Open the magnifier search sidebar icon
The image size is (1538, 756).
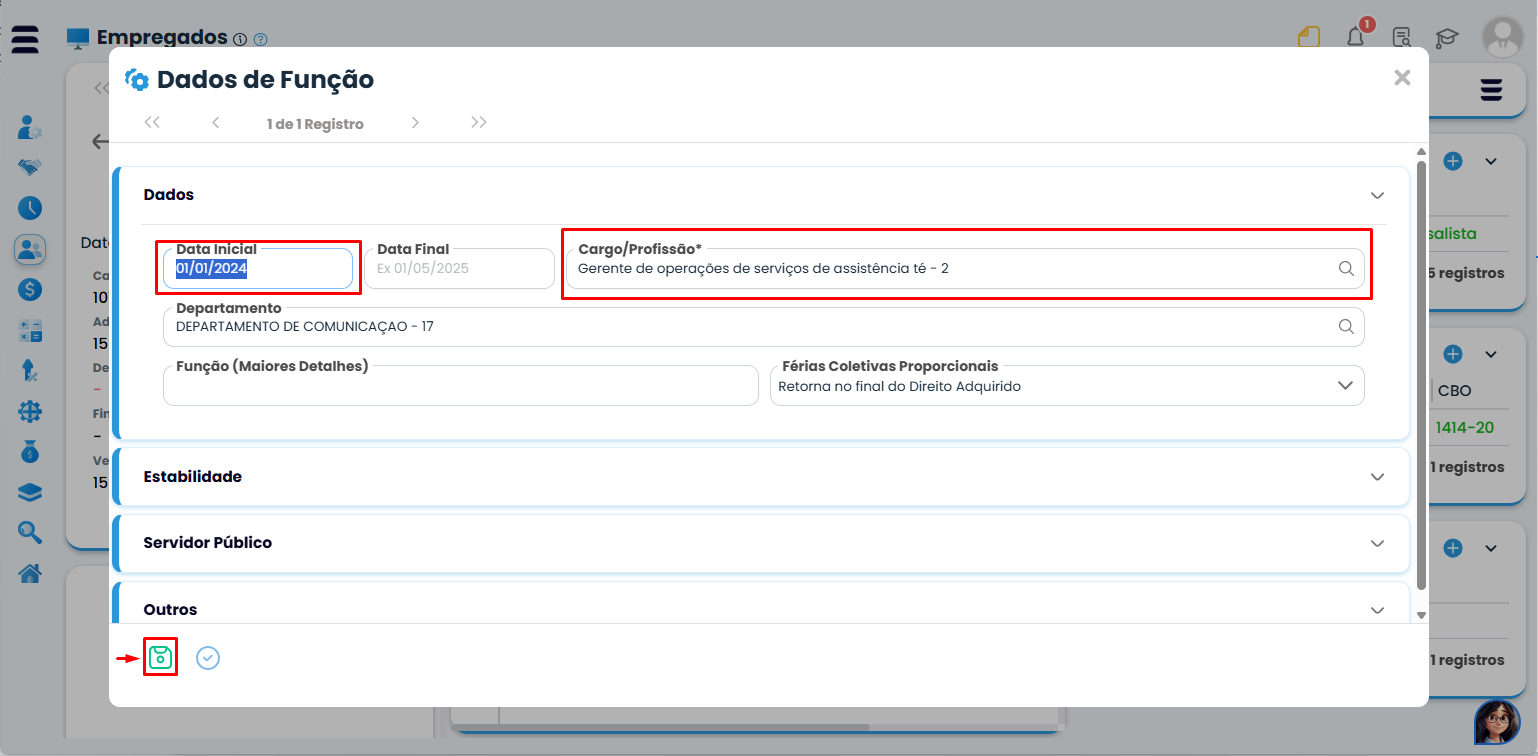point(30,533)
